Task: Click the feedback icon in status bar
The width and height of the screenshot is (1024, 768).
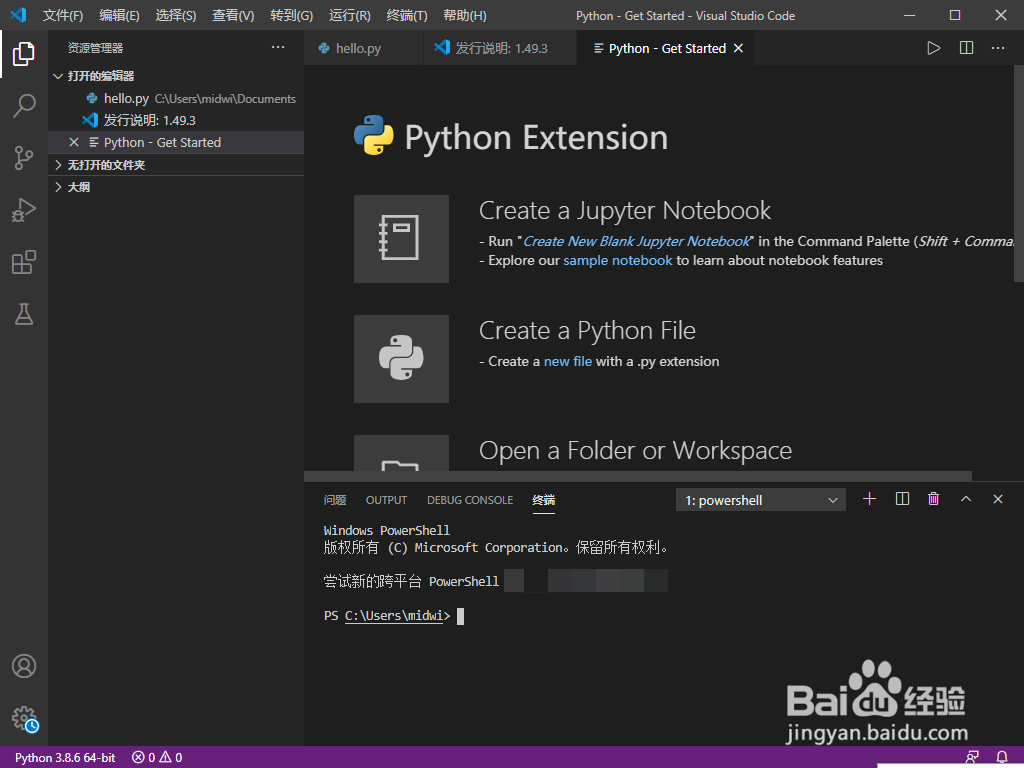Action: [x=972, y=758]
